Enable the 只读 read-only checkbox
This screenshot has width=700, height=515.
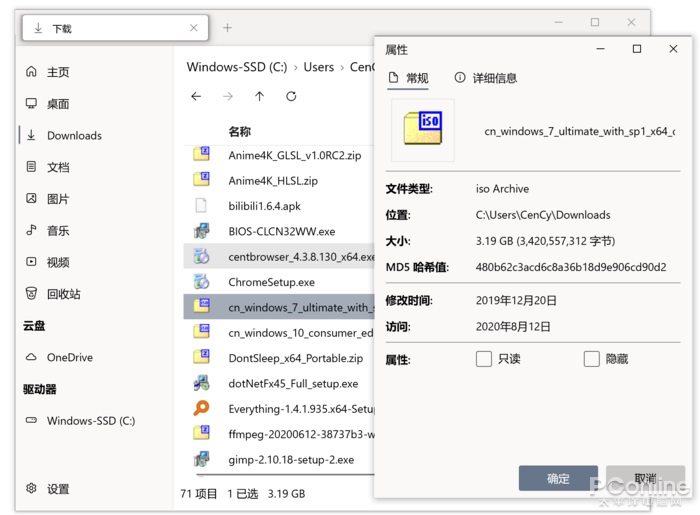tap(483, 358)
